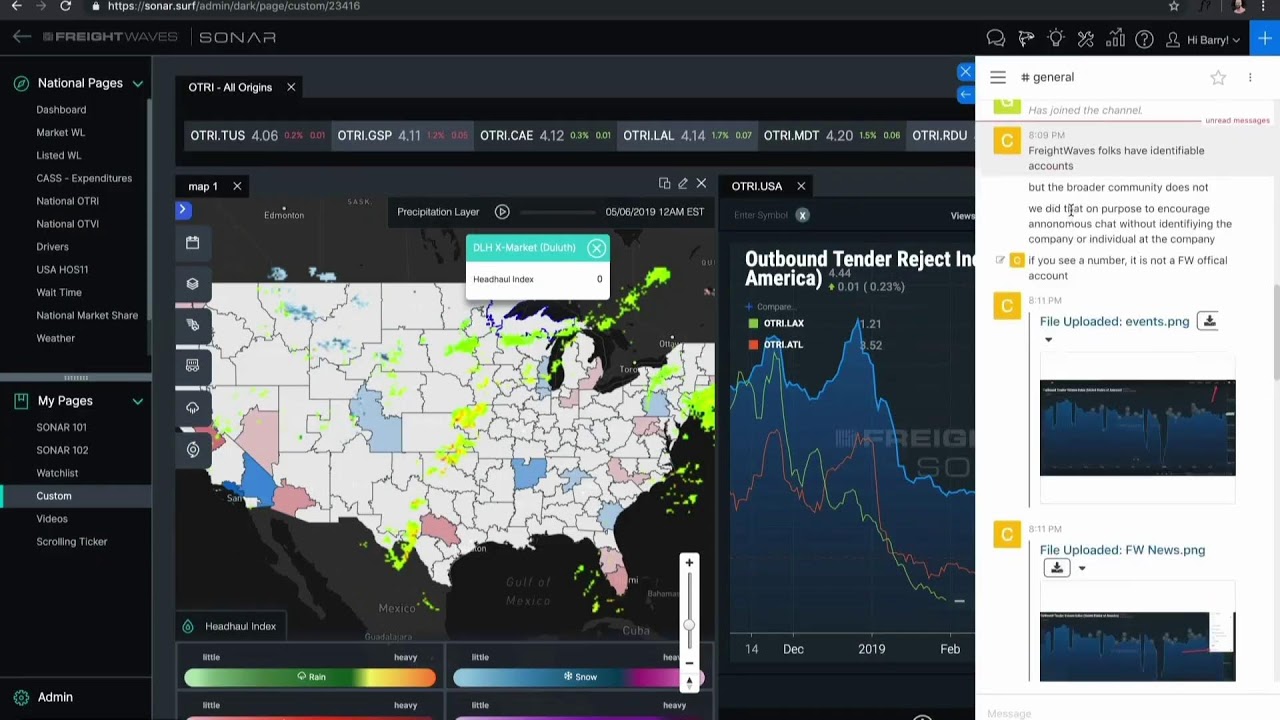Click the blue plus button in the header
The height and width of the screenshot is (720, 1280).
coord(1265,39)
